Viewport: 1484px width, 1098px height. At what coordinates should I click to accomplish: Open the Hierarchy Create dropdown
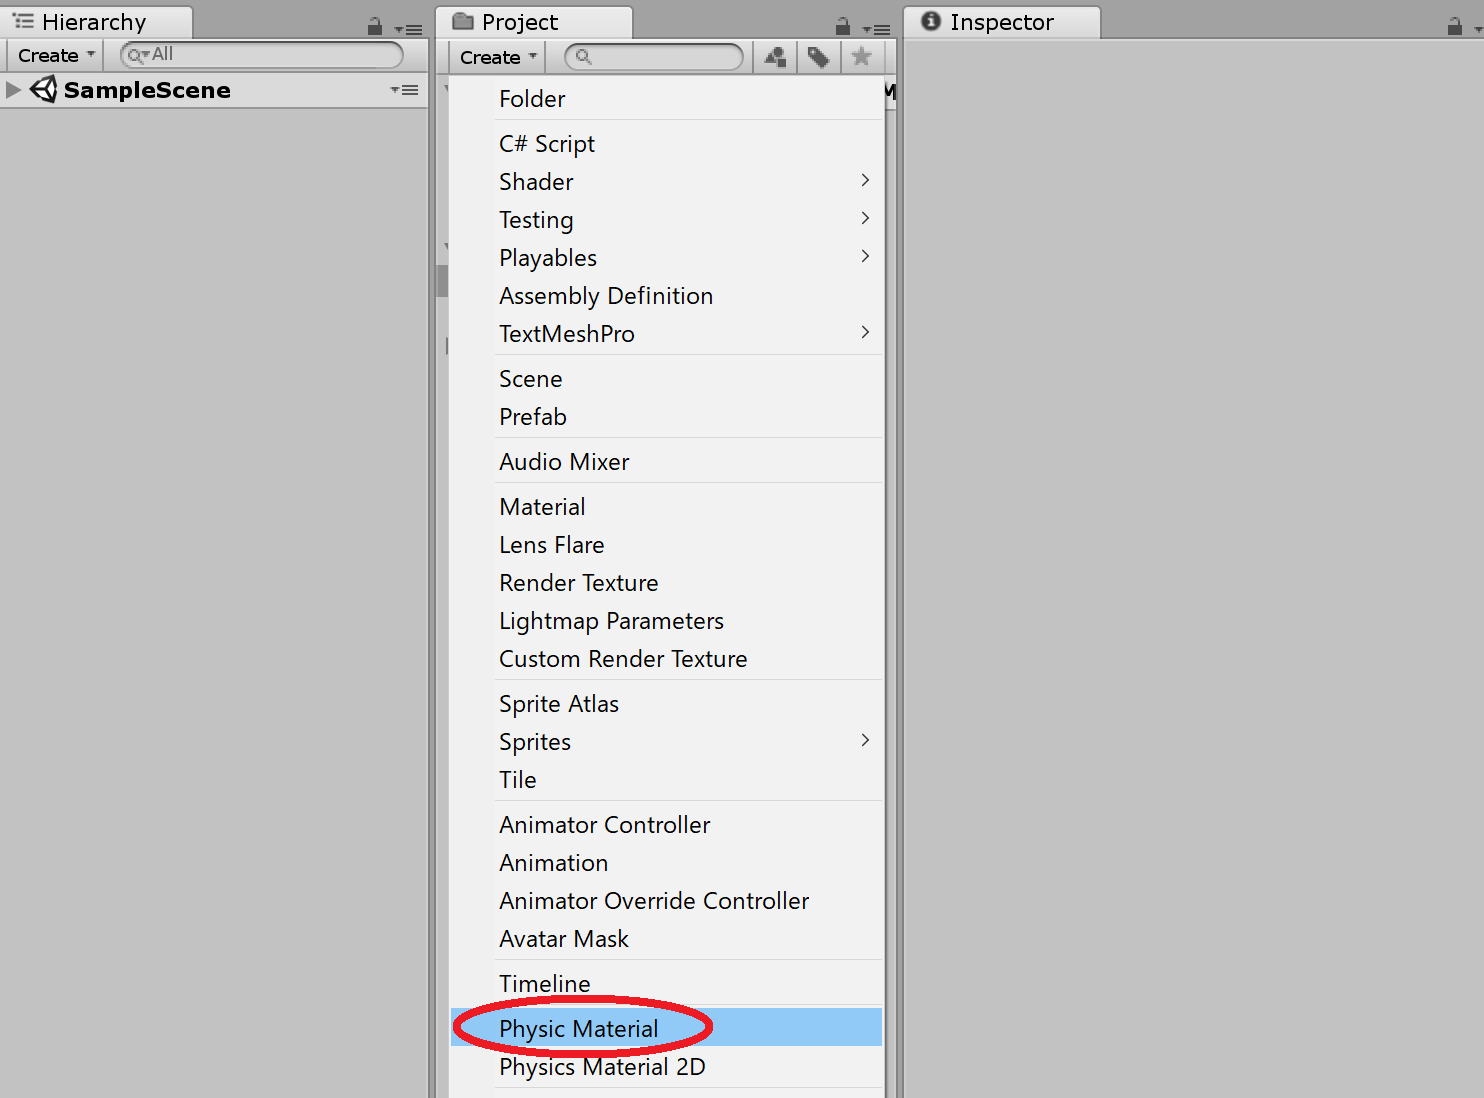[x=56, y=56]
